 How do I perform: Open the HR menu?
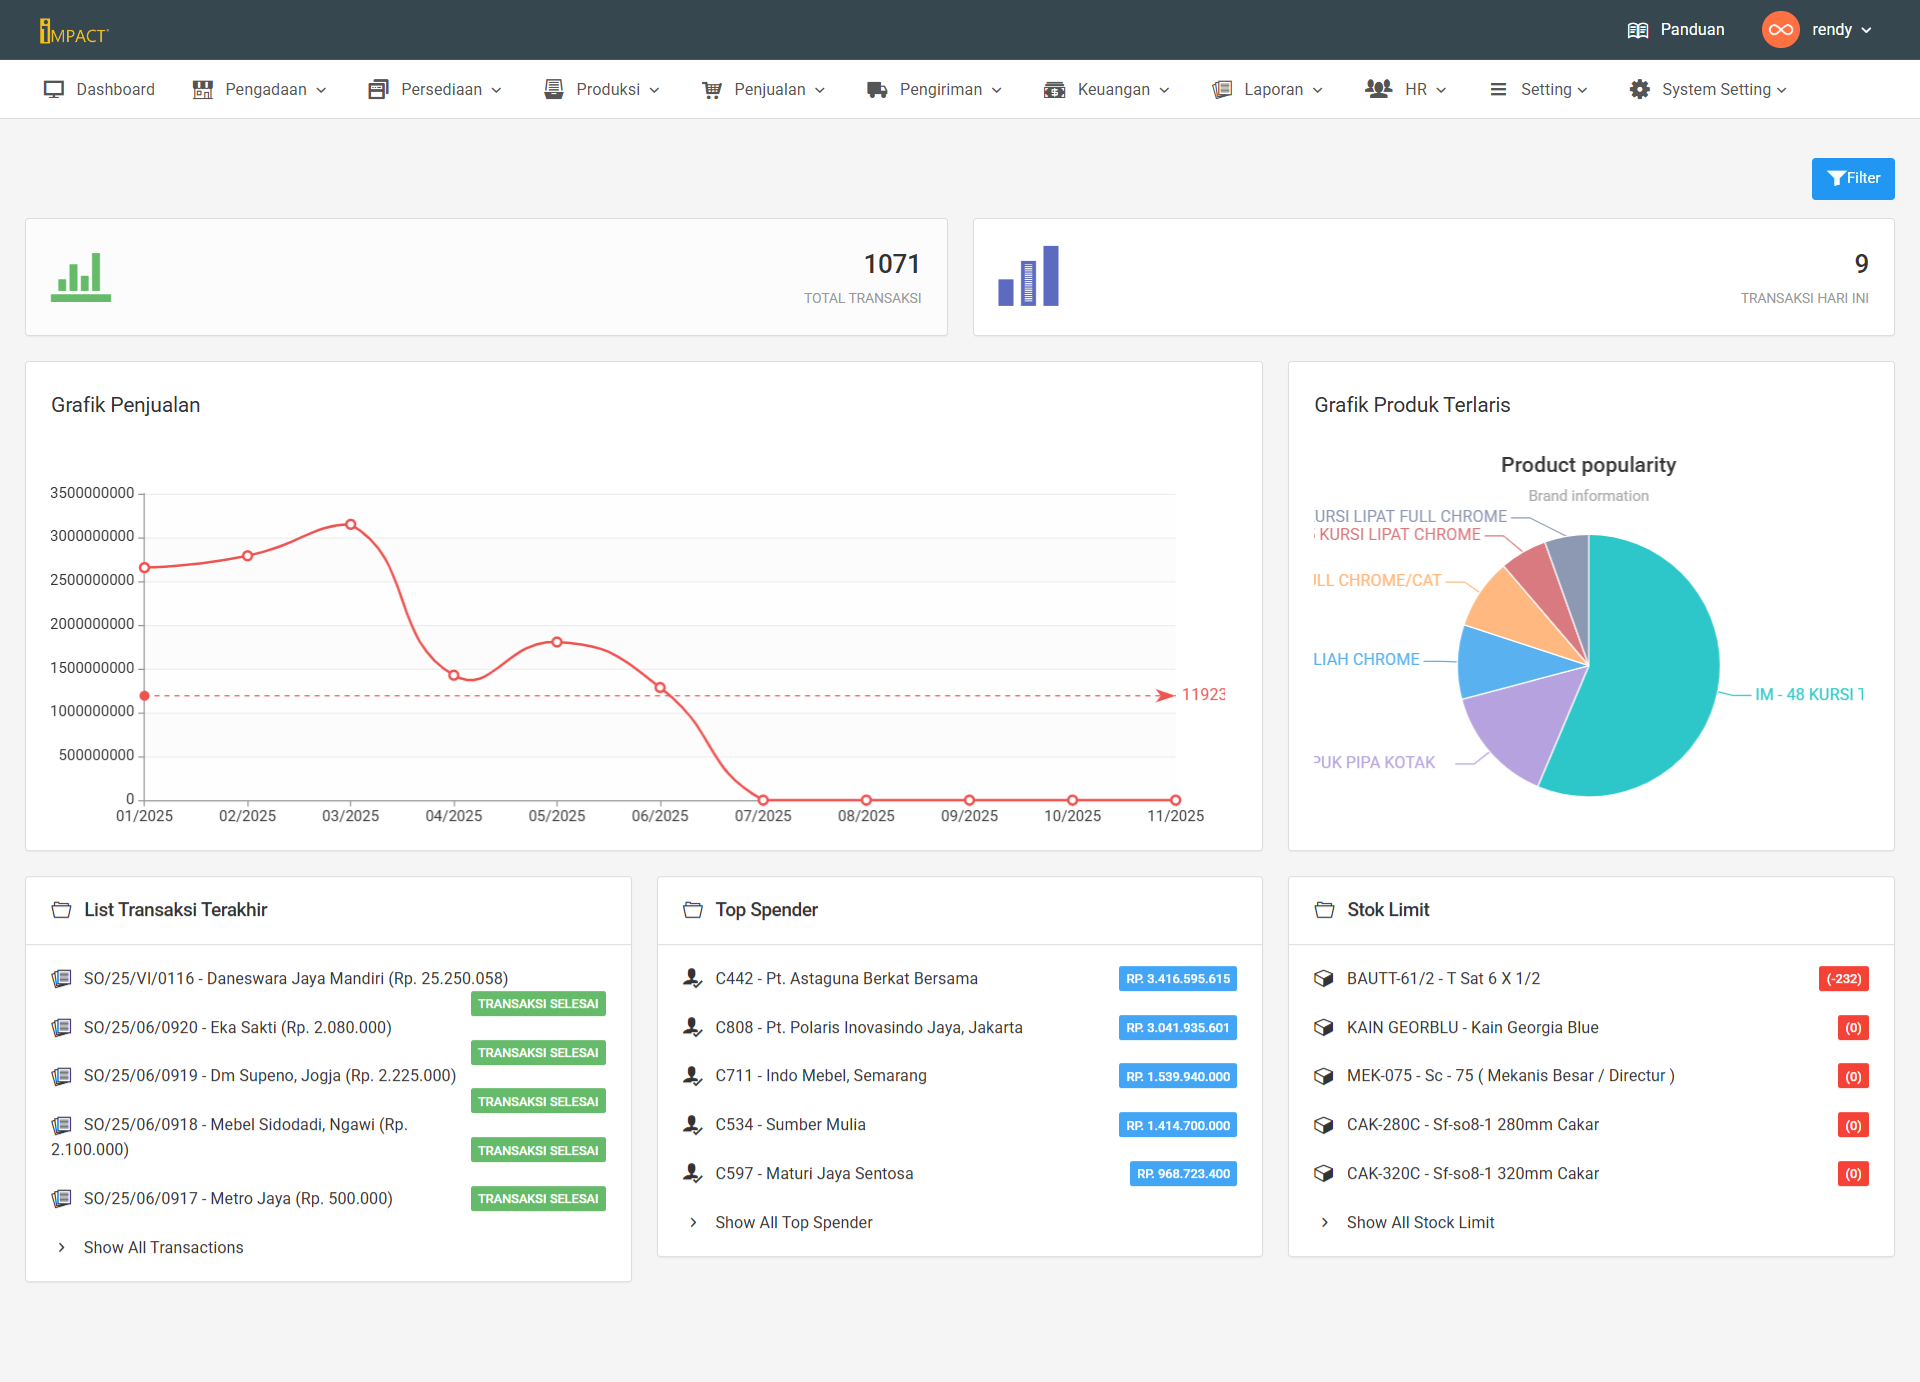coord(1406,90)
